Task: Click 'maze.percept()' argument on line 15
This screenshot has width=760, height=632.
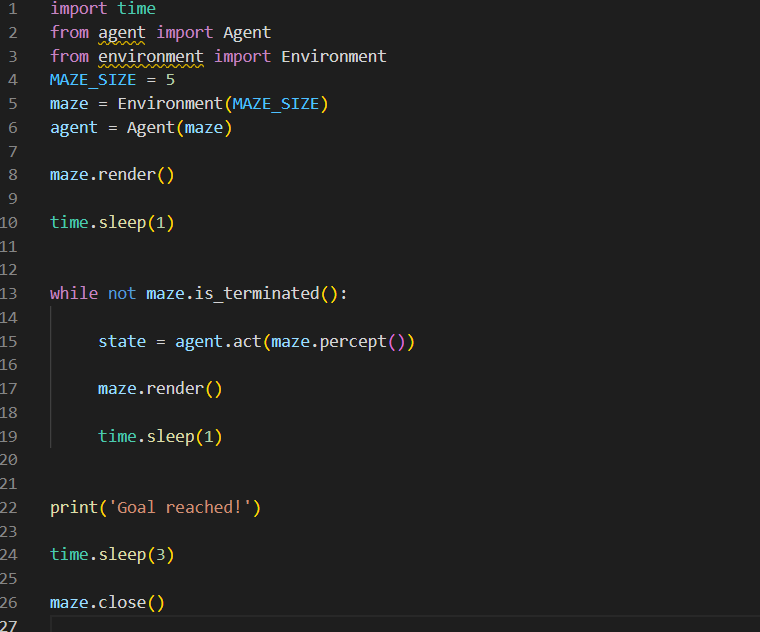Action: click(338, 342)
